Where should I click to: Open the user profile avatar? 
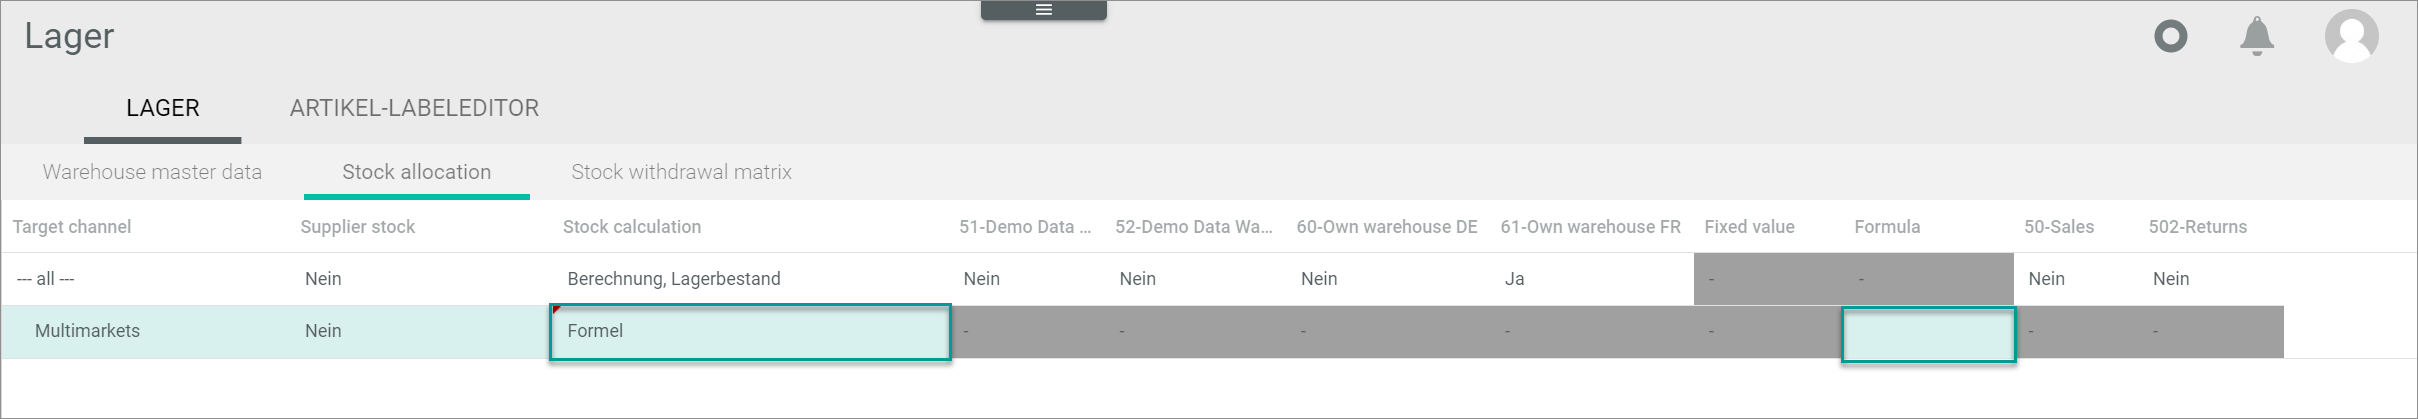click(2351, 37)
